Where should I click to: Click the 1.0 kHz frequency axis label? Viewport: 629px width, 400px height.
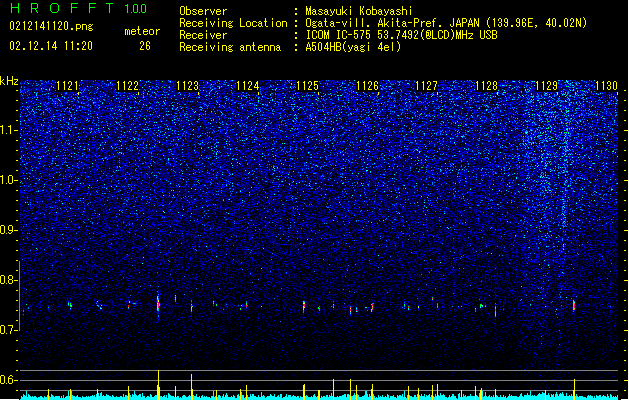(x=8, y=180)
